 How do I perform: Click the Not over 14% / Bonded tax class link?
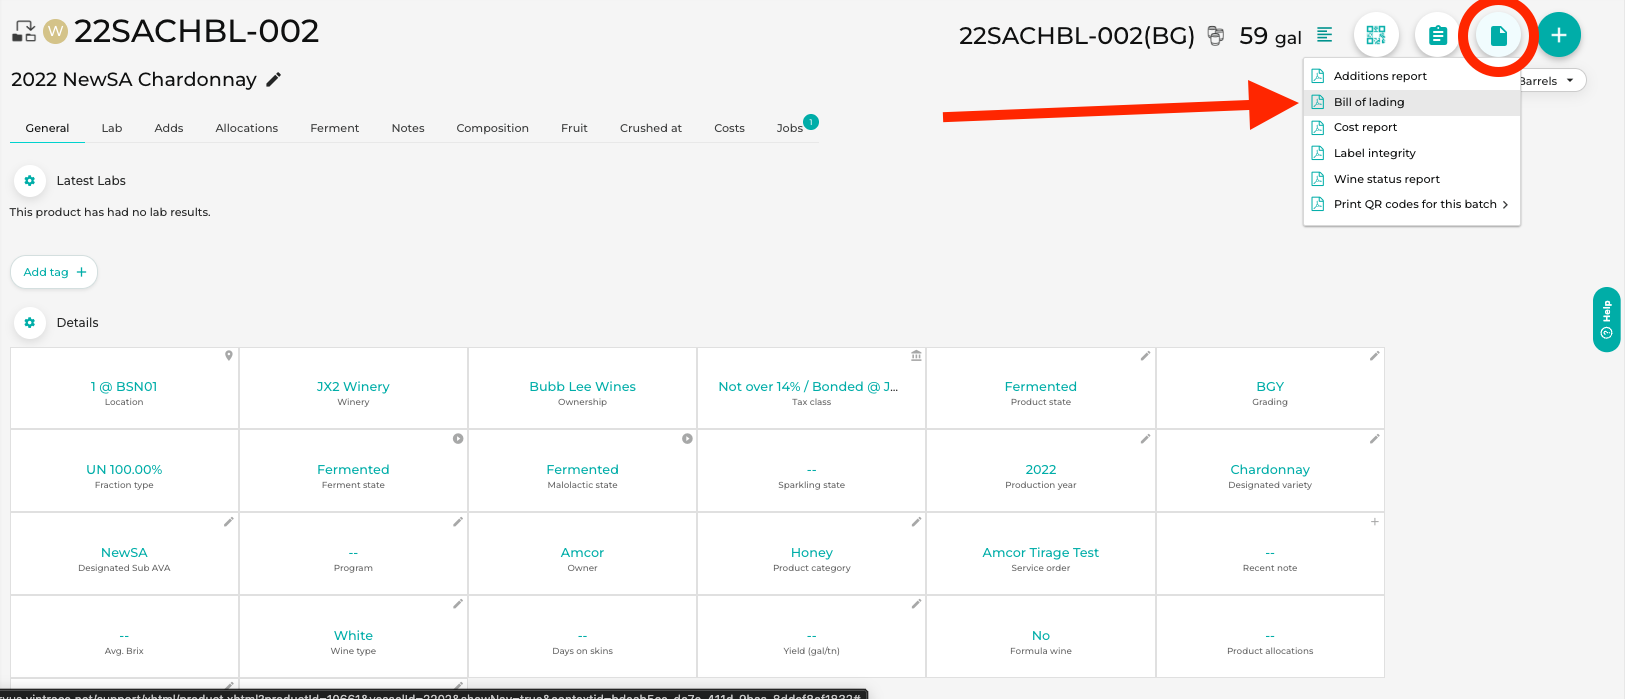pos(808,387)
